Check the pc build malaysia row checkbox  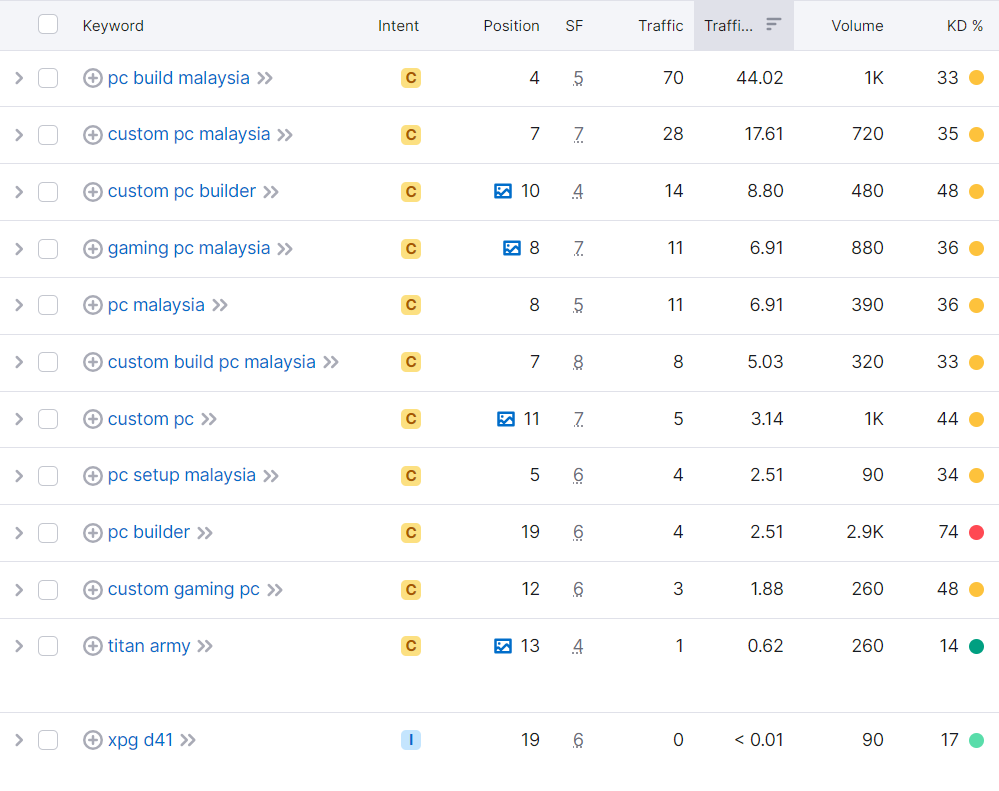[47, 78]
